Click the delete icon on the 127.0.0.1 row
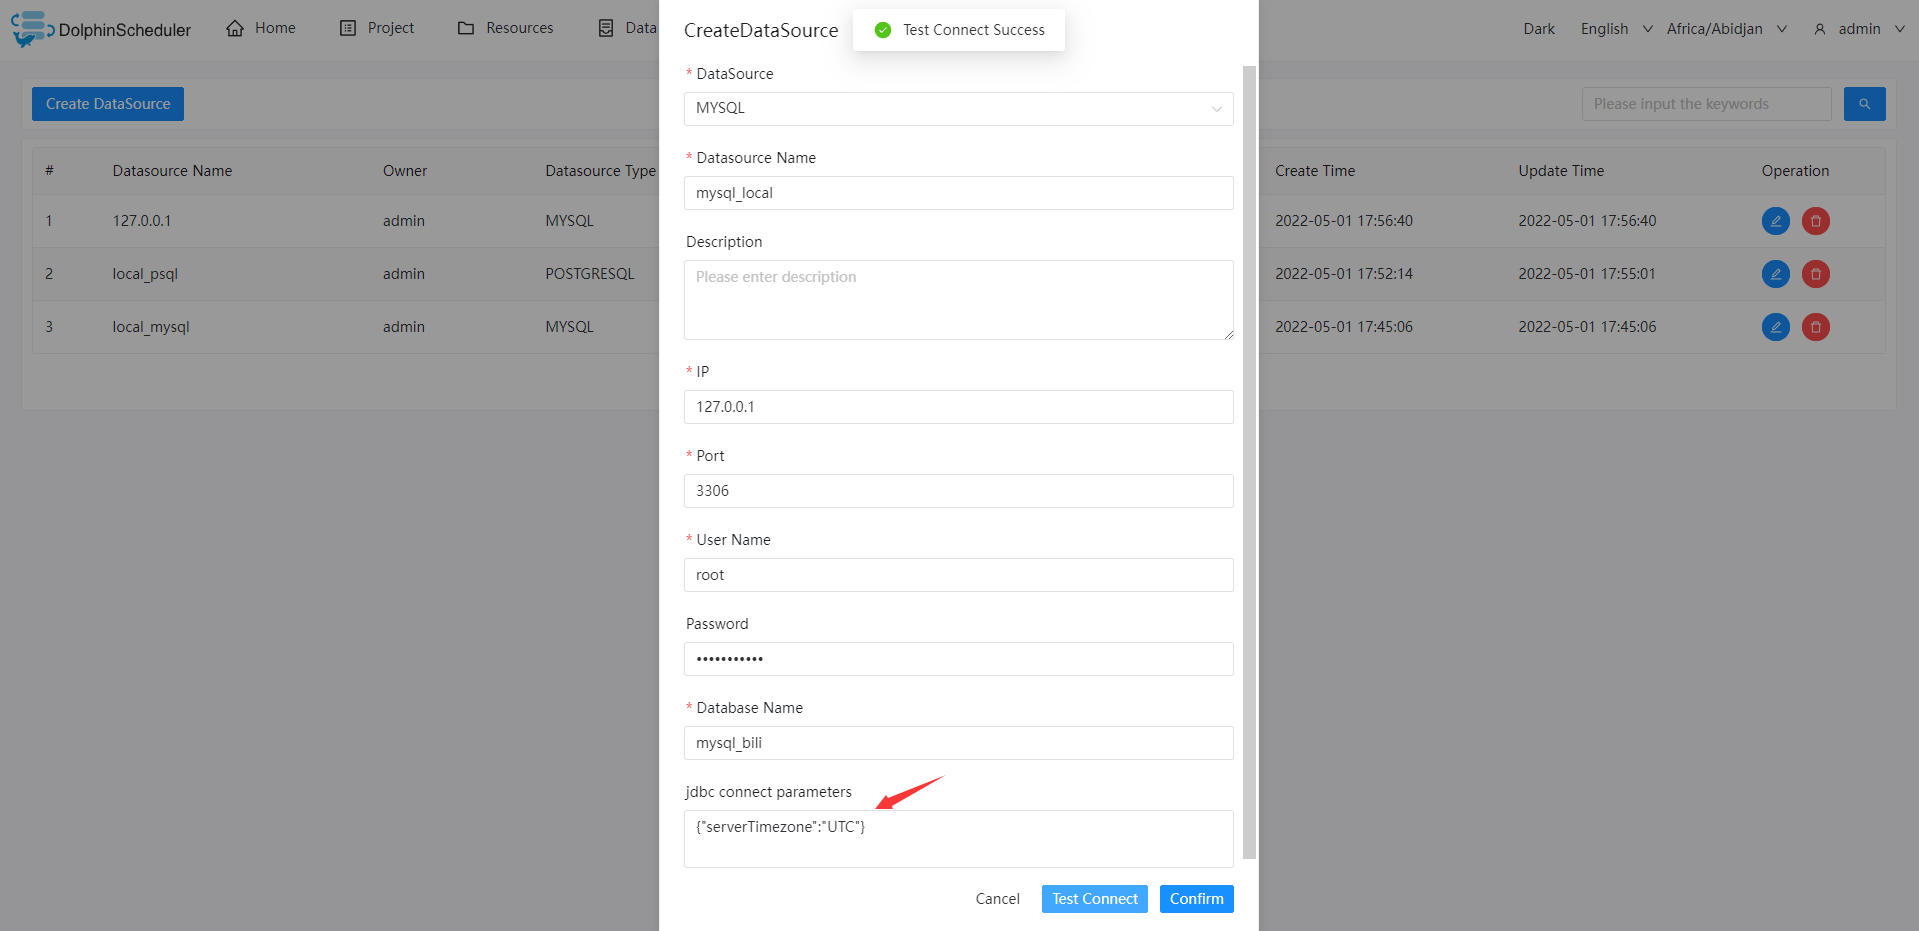 pos(1815,221)
